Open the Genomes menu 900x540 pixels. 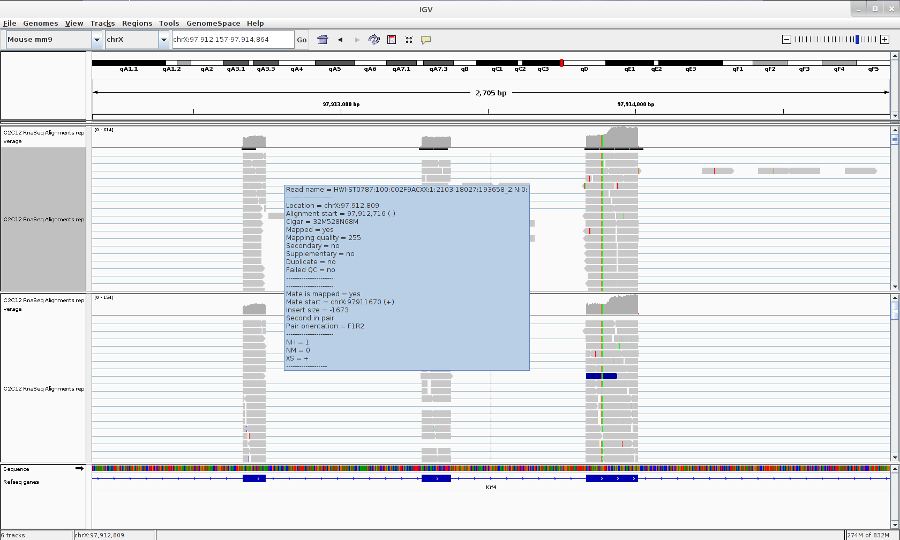(x=40, y=24)
